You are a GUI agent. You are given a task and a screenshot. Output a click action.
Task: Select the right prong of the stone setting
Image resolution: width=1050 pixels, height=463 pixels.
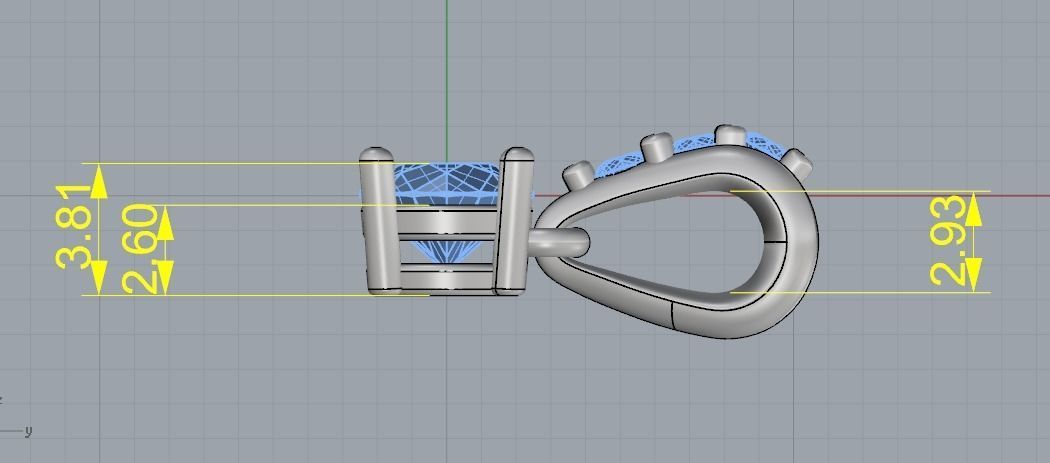(x=516, y=220)
